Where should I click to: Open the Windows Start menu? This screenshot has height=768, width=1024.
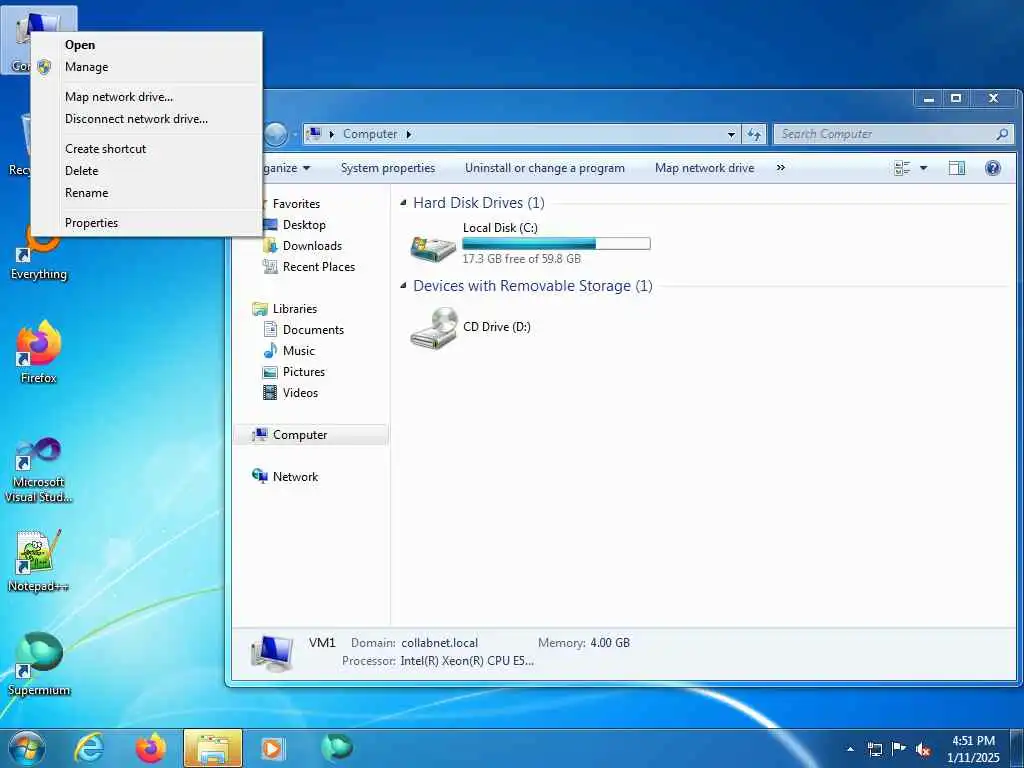point(27,748)
